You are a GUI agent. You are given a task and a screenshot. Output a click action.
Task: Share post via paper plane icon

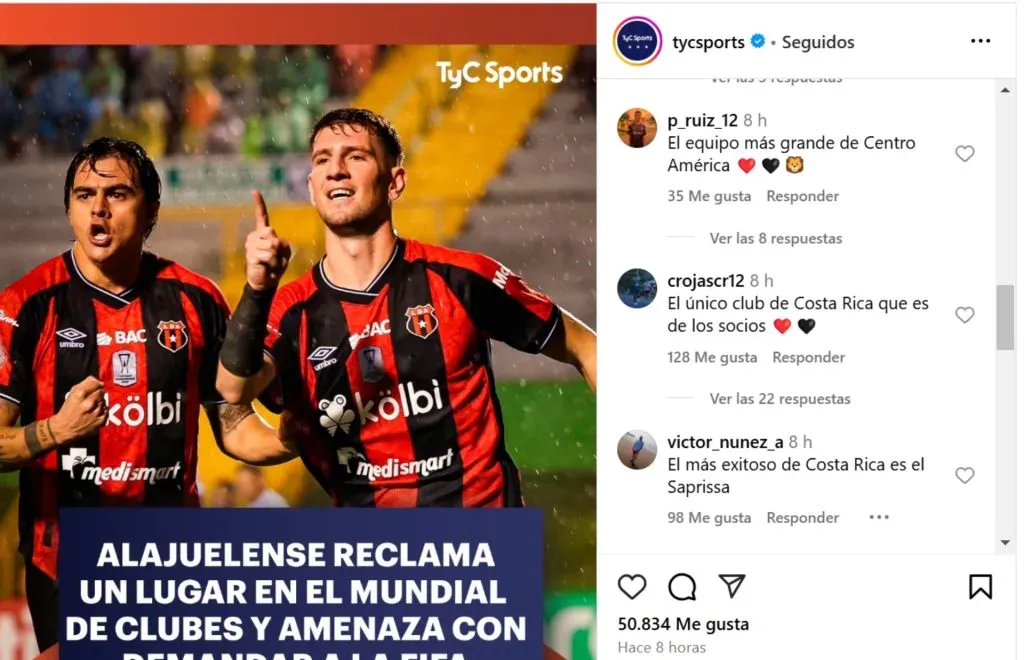coord(731,586)
